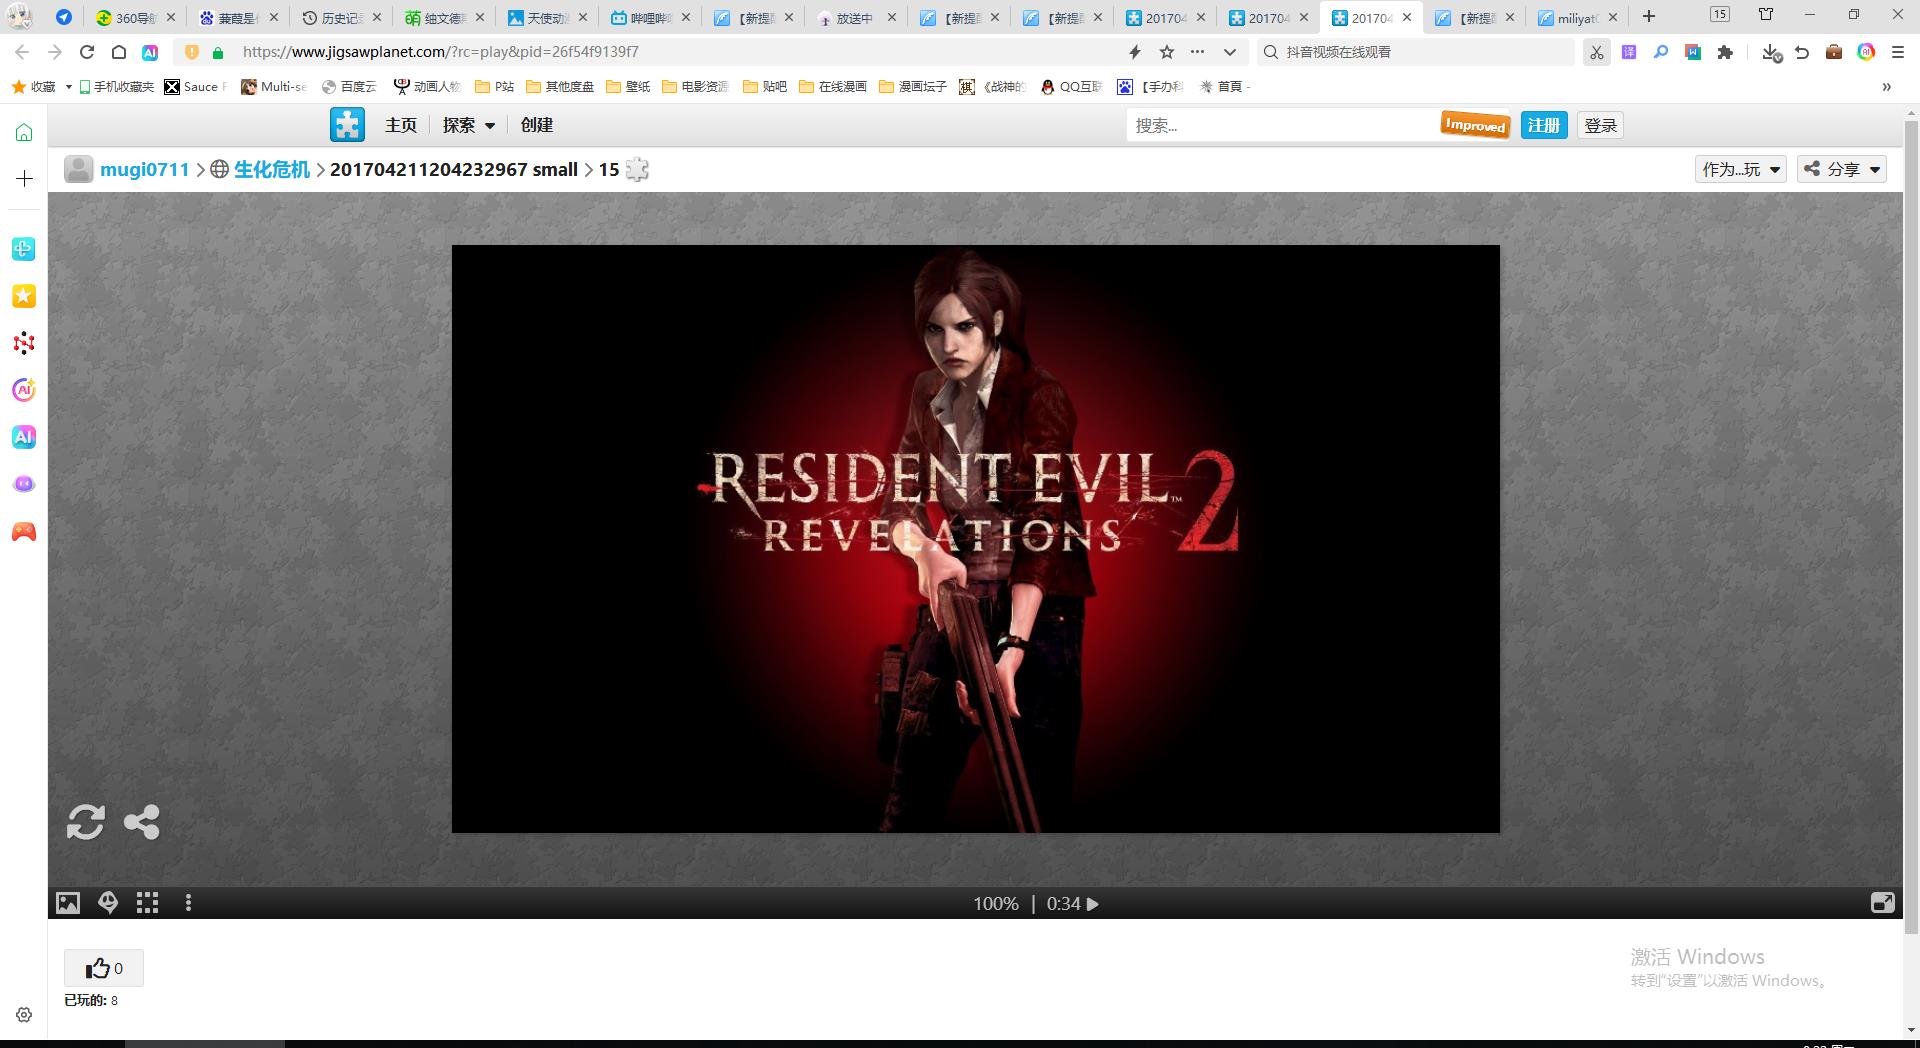Click the sidebar plus add icon

coord(24,178)
